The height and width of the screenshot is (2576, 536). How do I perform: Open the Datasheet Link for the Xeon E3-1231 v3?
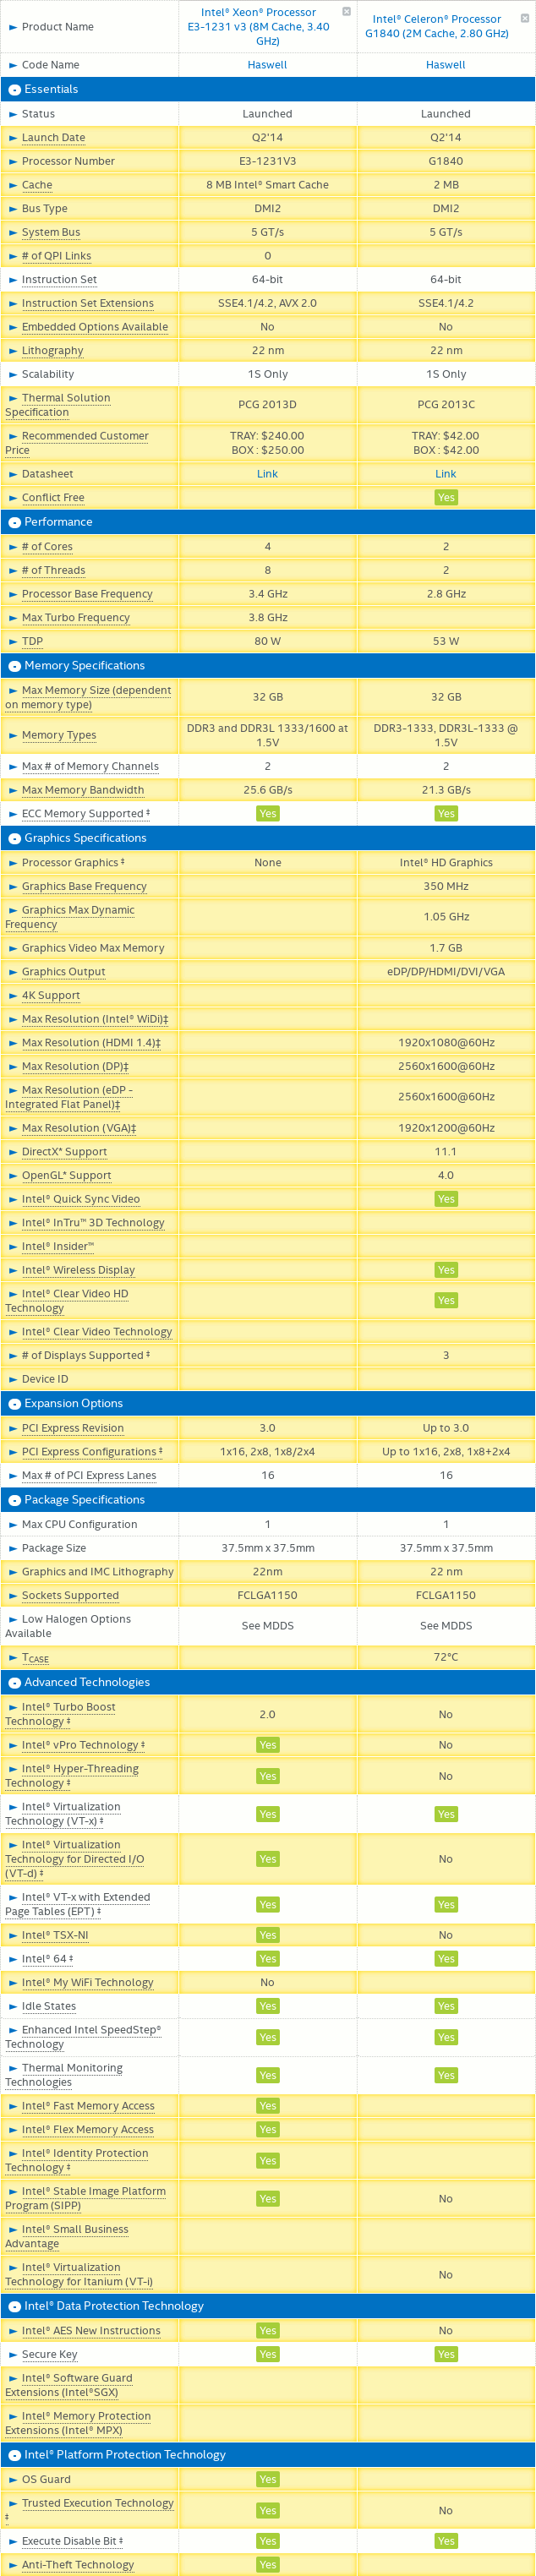click(x=267, y=474)
